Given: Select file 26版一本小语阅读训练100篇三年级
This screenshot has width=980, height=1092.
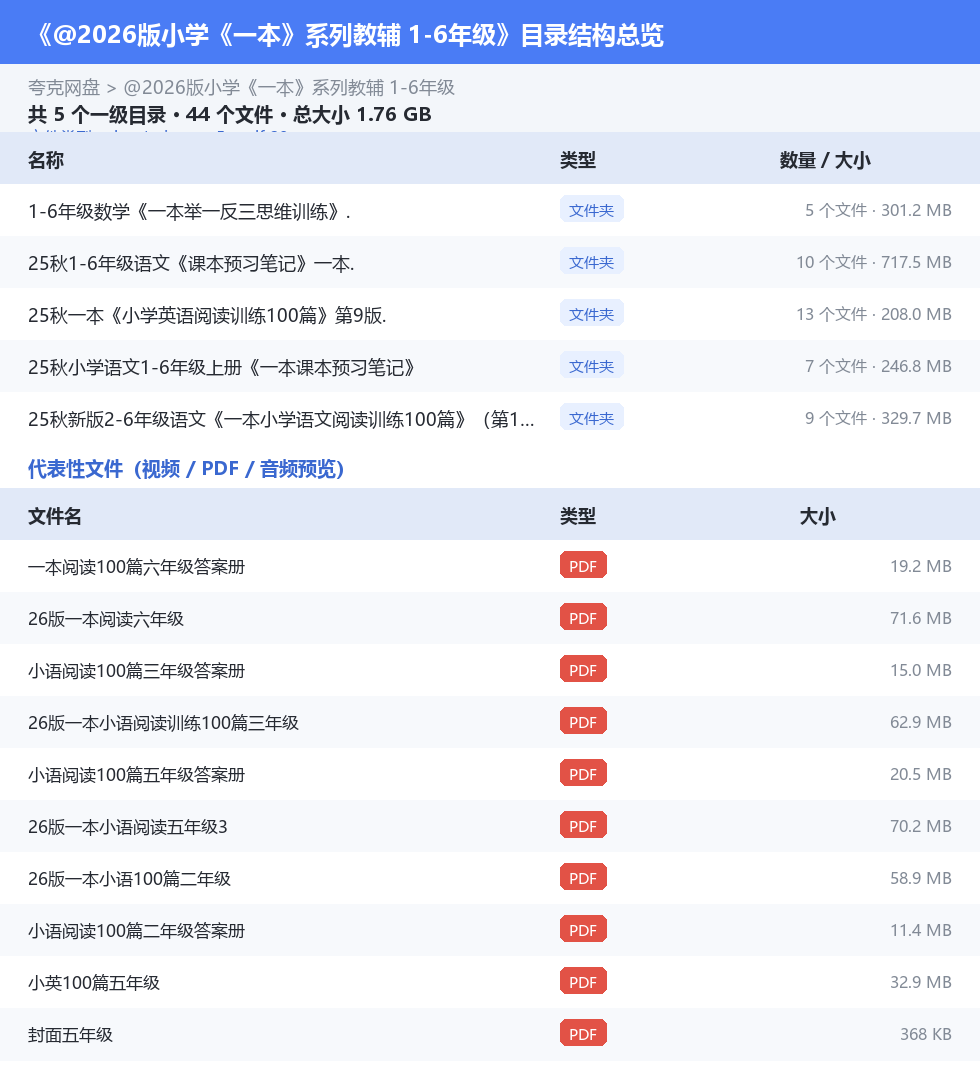Looking at the screenshot, I should (x=163, y=723).
